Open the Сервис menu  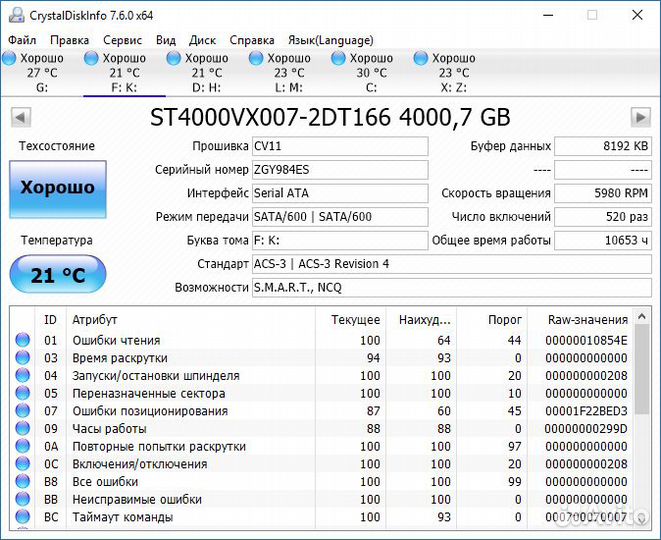pyautogui.click(x=122, y=40)
